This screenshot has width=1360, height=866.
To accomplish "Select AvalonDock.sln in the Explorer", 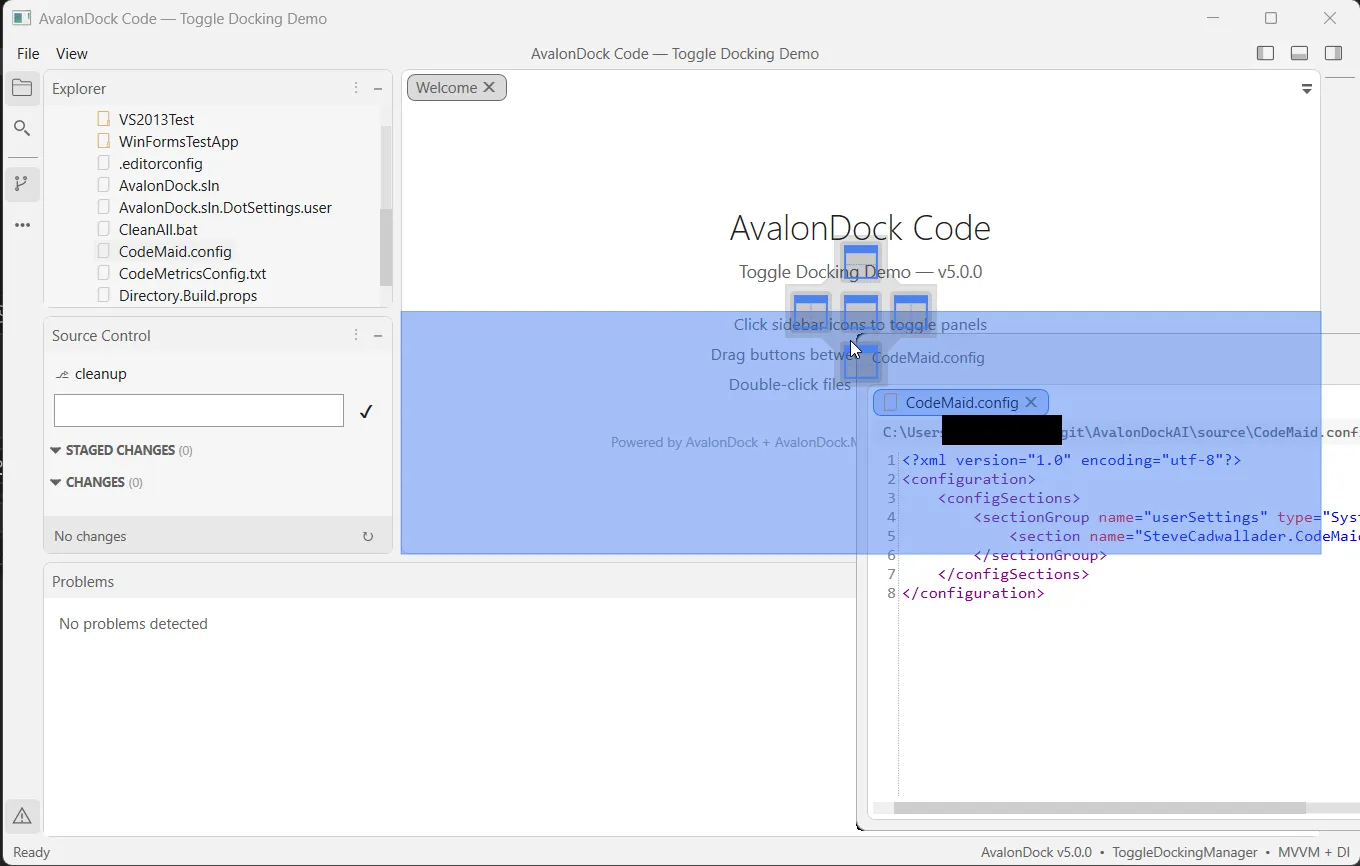I will point(169,185).
